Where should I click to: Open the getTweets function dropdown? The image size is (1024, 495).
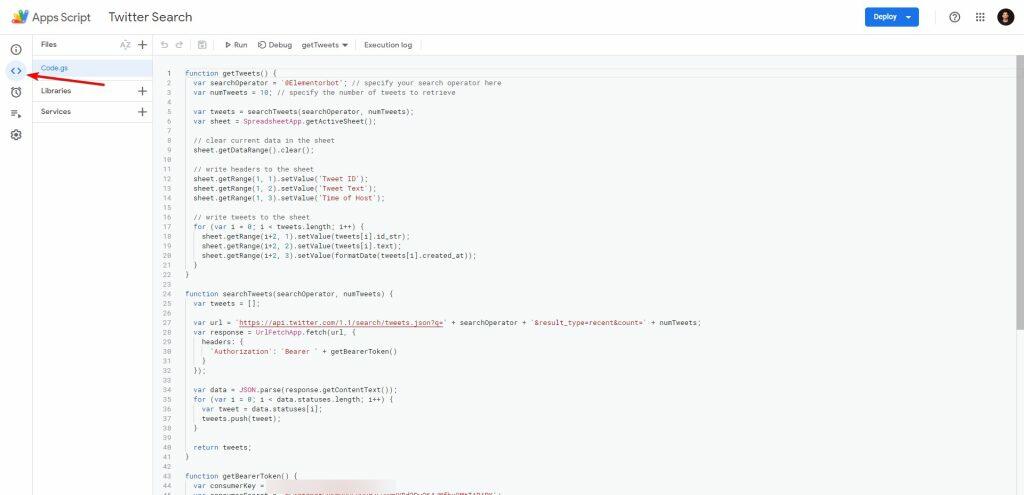click(325, 45)
